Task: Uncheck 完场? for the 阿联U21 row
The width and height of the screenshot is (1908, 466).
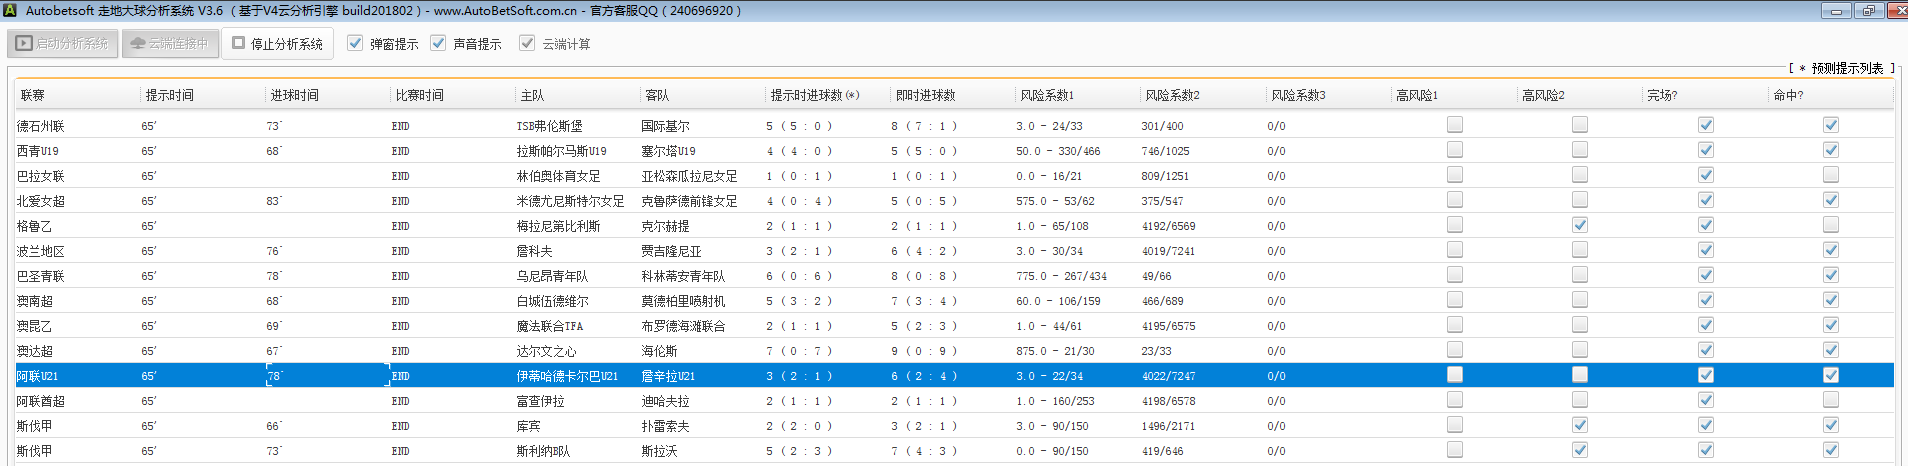Action: tap(1706, 375)
